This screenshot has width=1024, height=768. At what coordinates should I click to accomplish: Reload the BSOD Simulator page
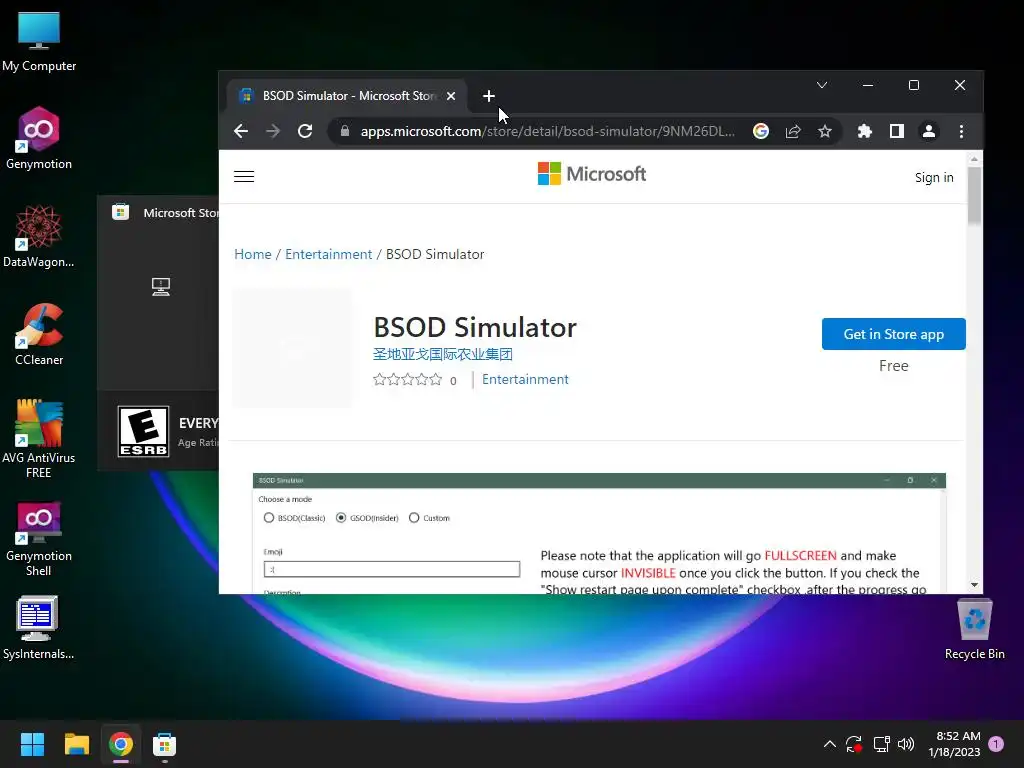coord(305,131)
